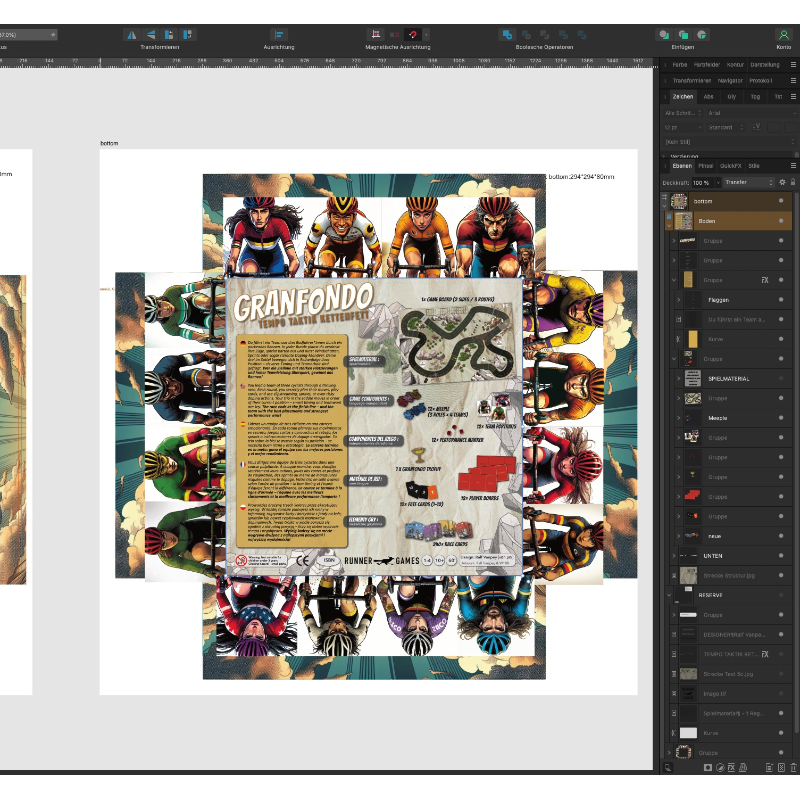Click the mask layer icon at the panel bottom

point(708,767)
